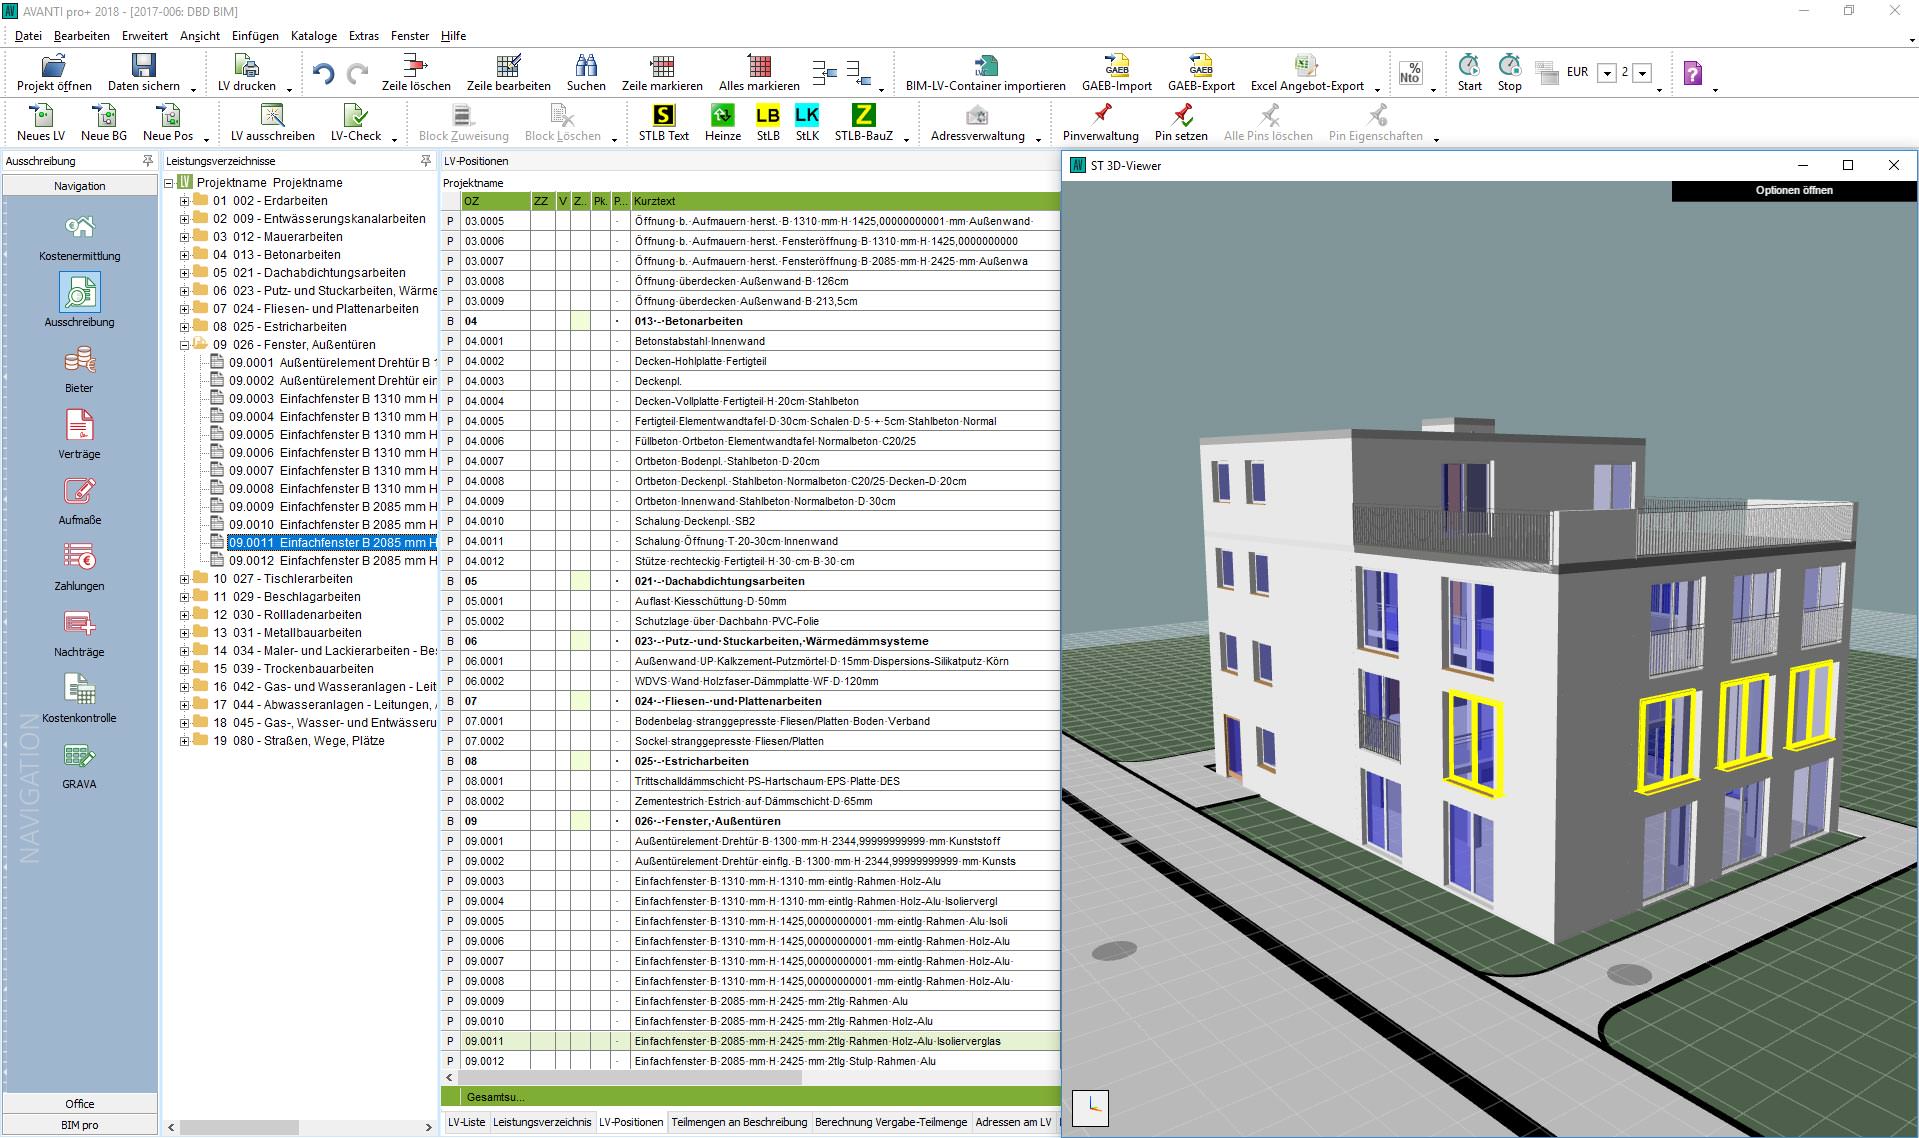
Task: Delete row with Zeile löschen
Action: (416, 73)
